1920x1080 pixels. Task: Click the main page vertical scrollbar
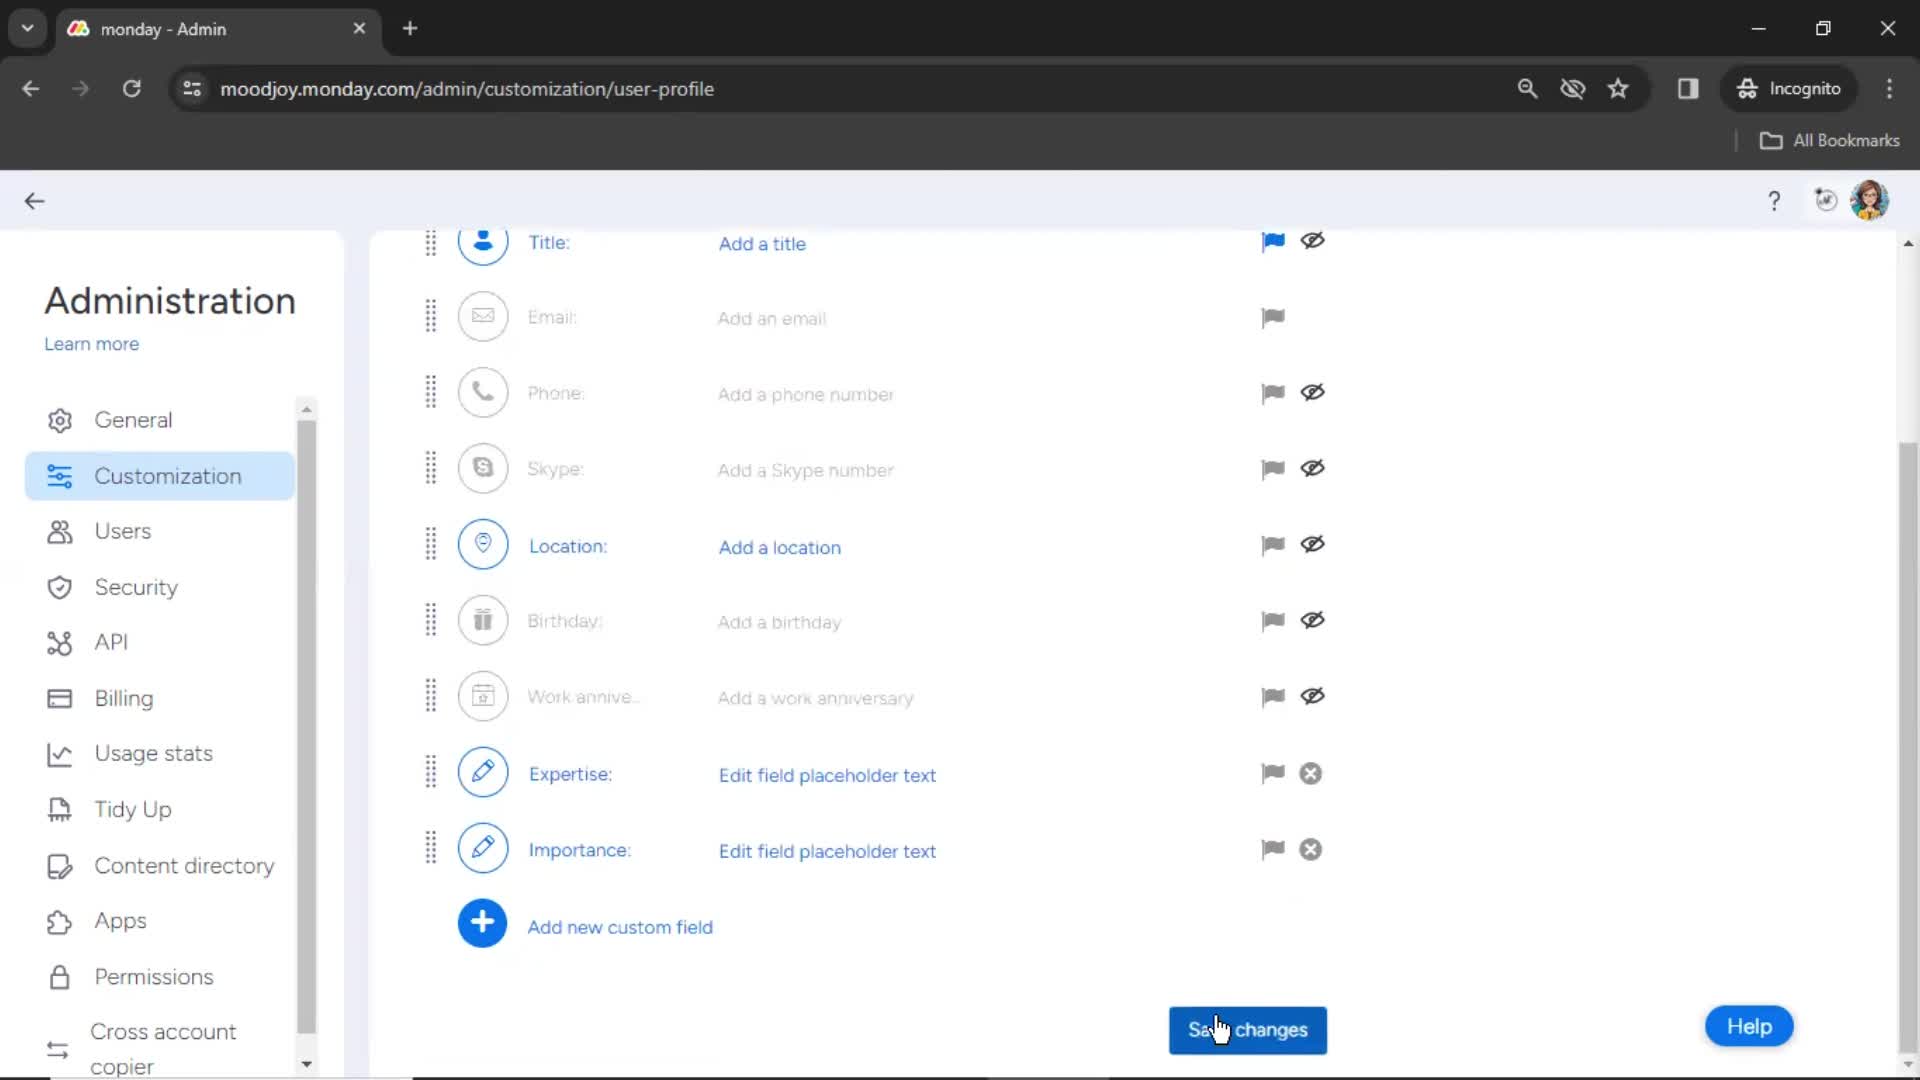[x=1908, y=745]
